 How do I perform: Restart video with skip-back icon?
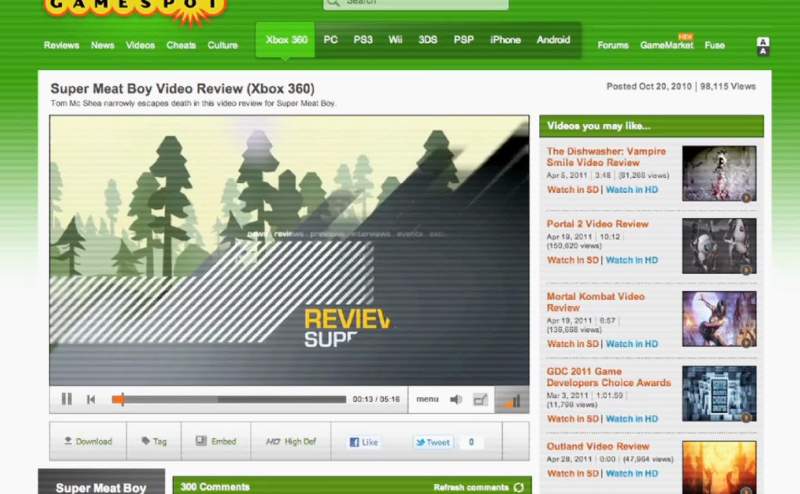click(x=91, y=399)
